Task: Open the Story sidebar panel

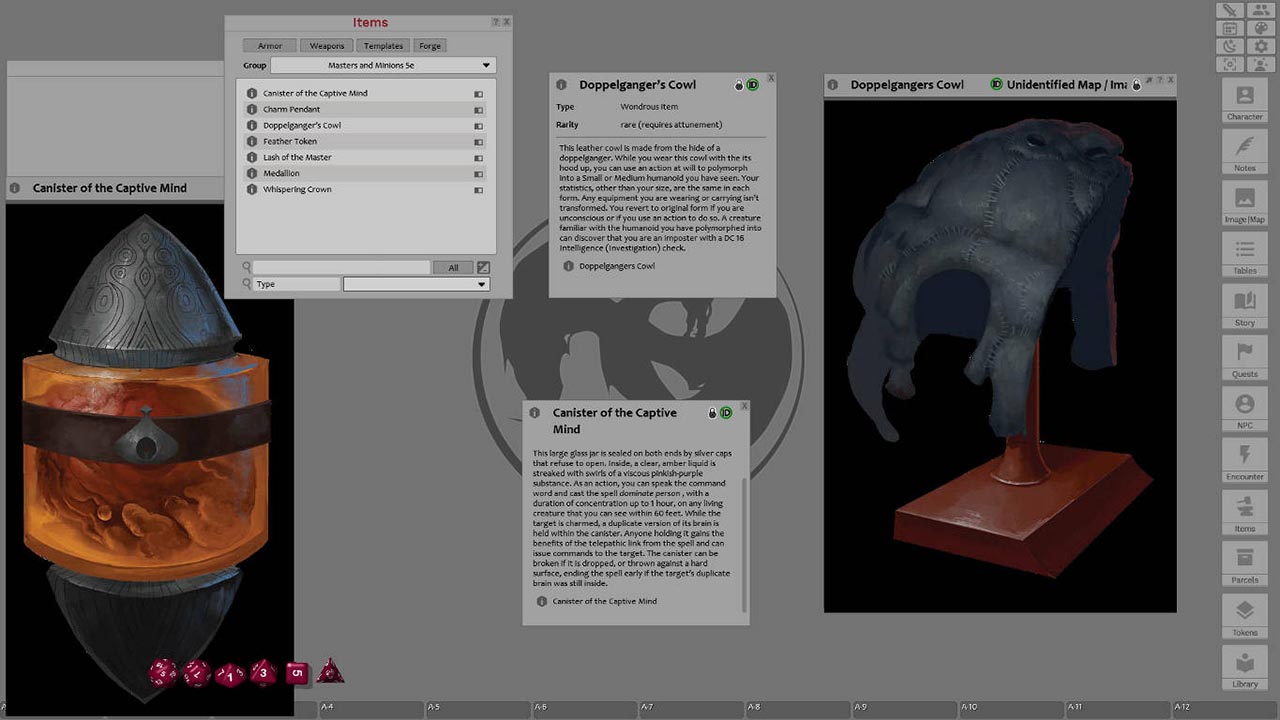Action: pyautogui.click(x=1244, y=310)
